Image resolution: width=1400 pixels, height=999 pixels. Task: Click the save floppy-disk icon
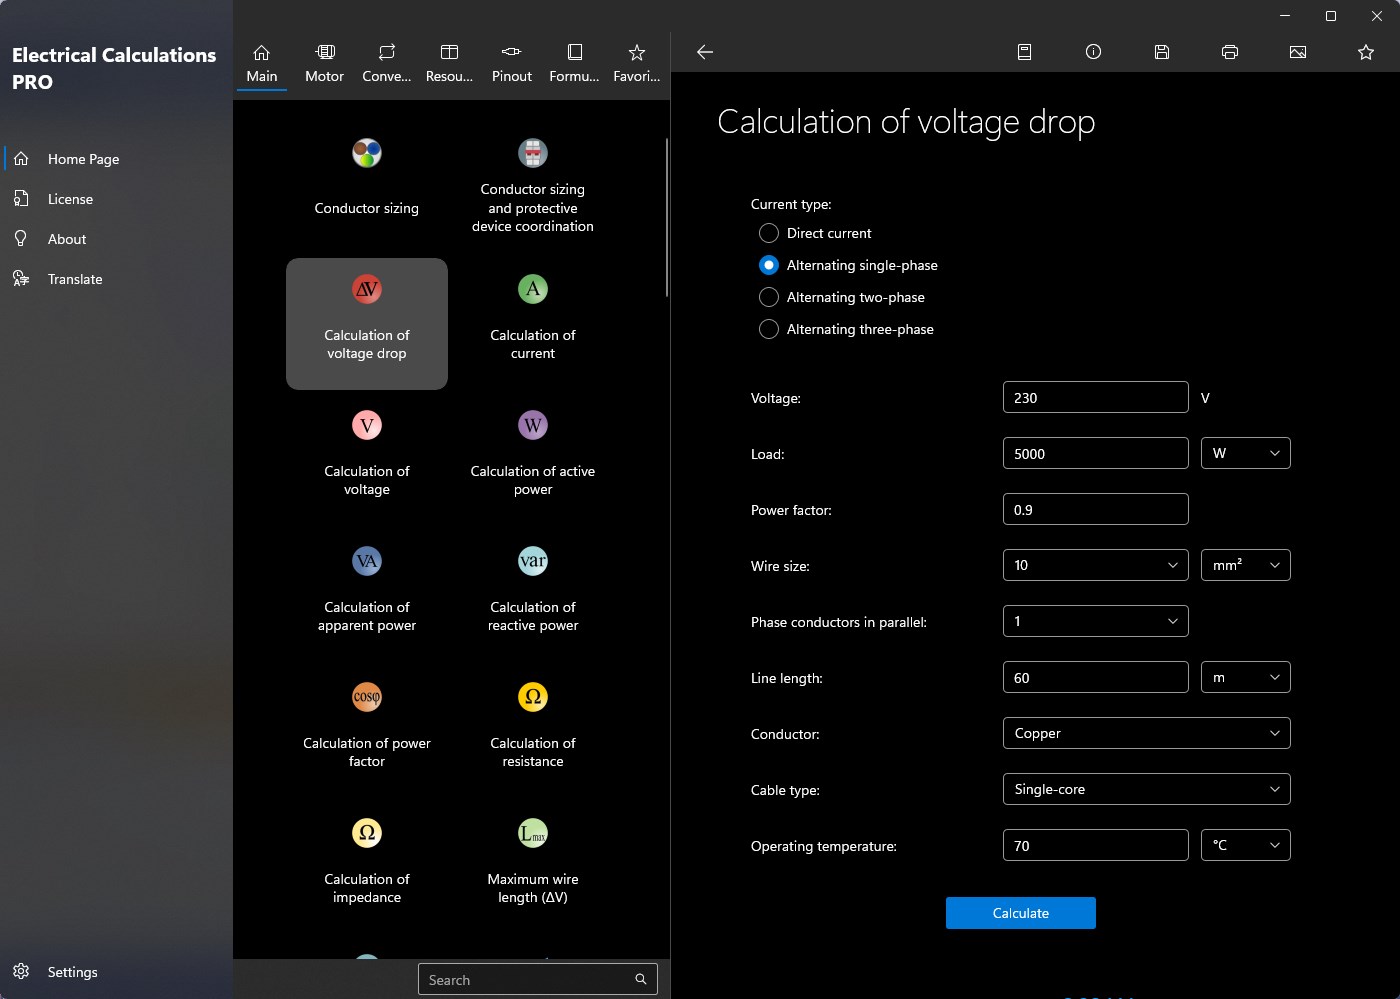coord(1162,52)
